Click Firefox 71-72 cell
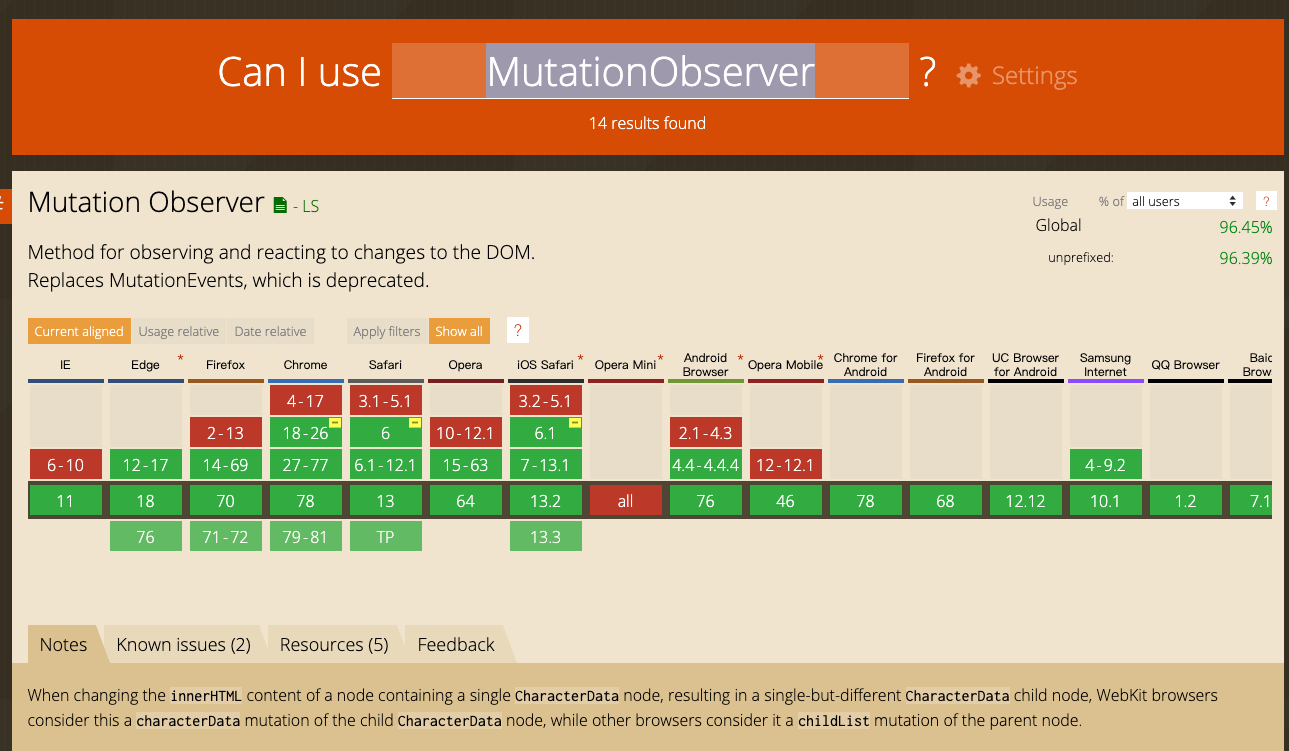 click(x=226, y=537)
